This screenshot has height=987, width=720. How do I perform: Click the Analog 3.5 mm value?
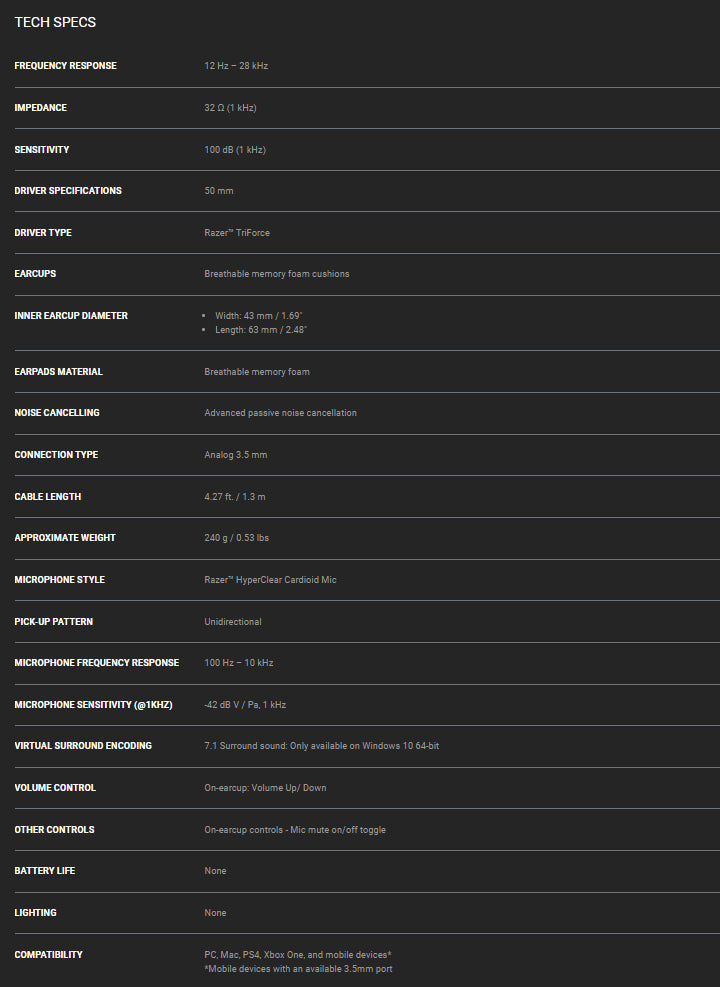[x=235, y=455]
